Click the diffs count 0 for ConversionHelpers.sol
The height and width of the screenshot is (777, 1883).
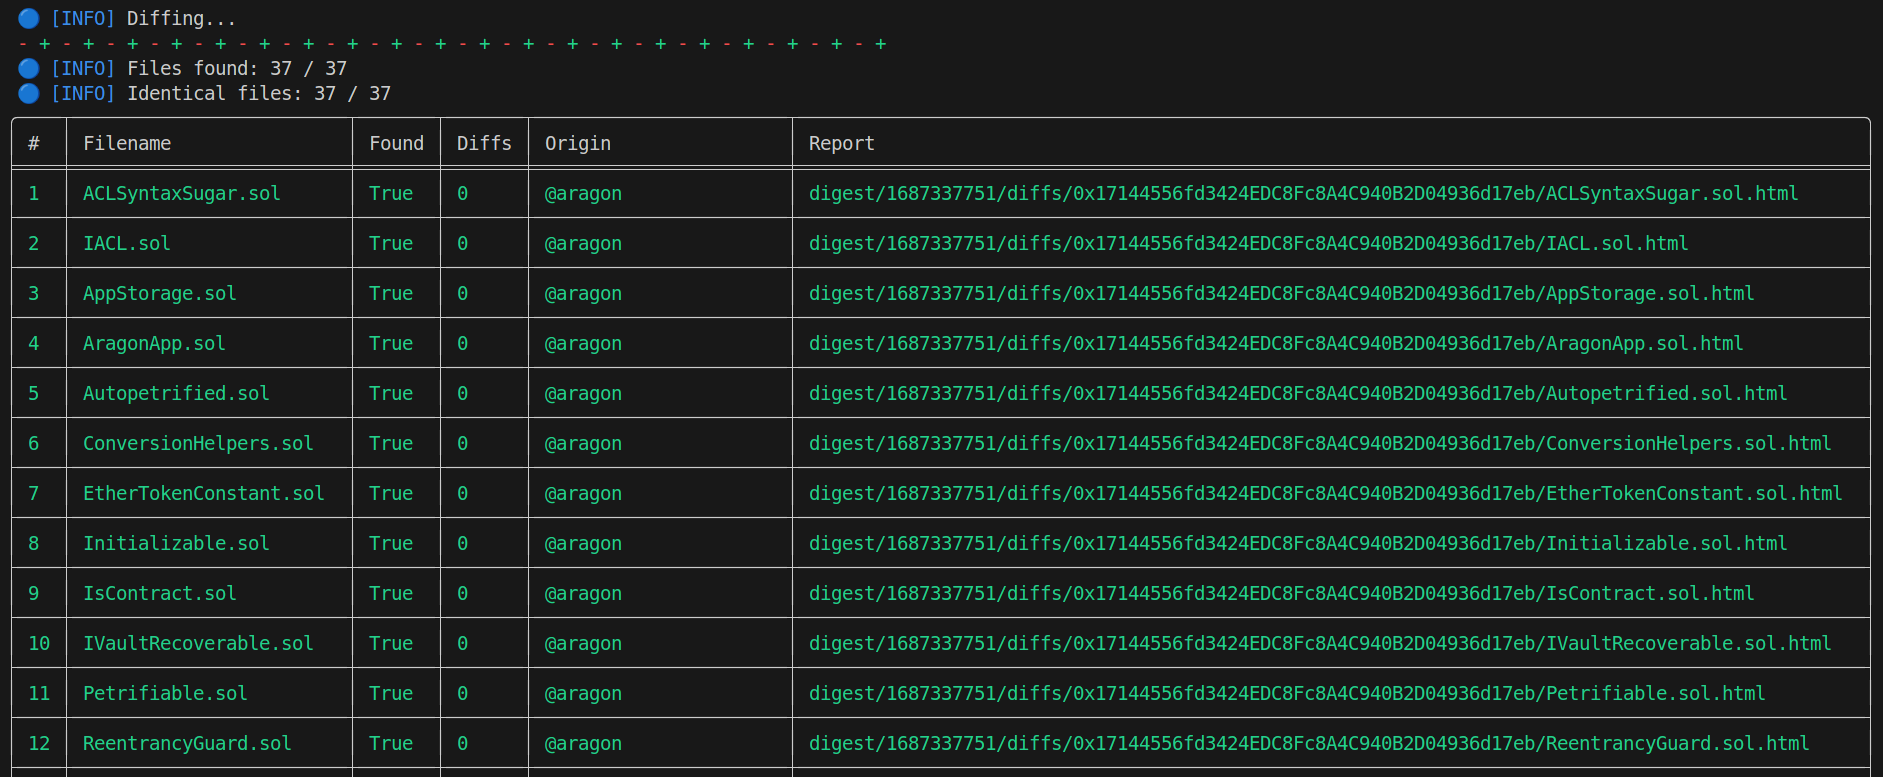click(463, 443)
